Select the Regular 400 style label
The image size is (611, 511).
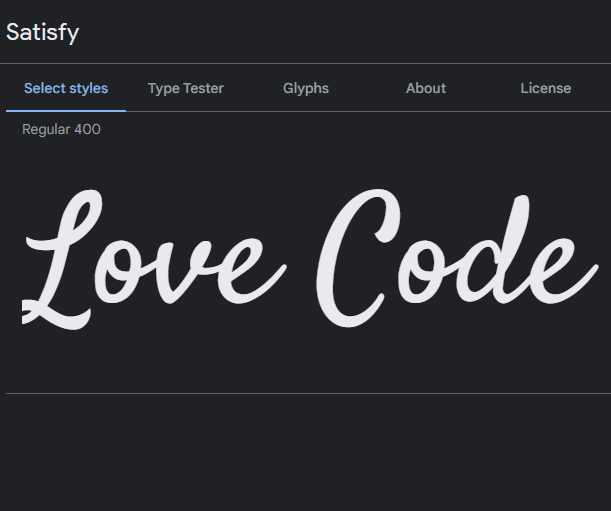(x=61, y=129)
